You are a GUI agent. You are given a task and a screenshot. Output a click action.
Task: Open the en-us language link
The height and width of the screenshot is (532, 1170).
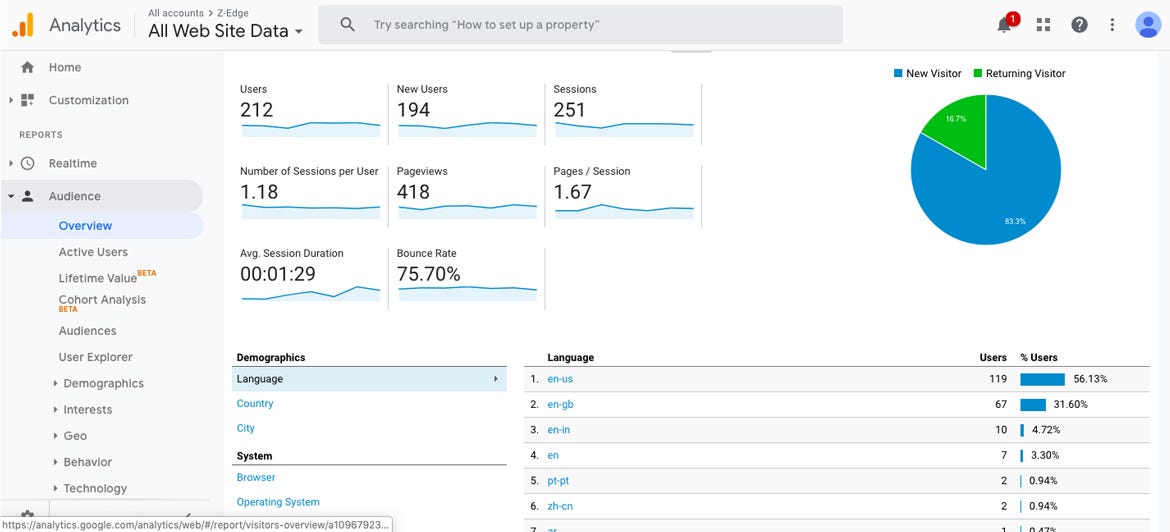pos(560,379)
